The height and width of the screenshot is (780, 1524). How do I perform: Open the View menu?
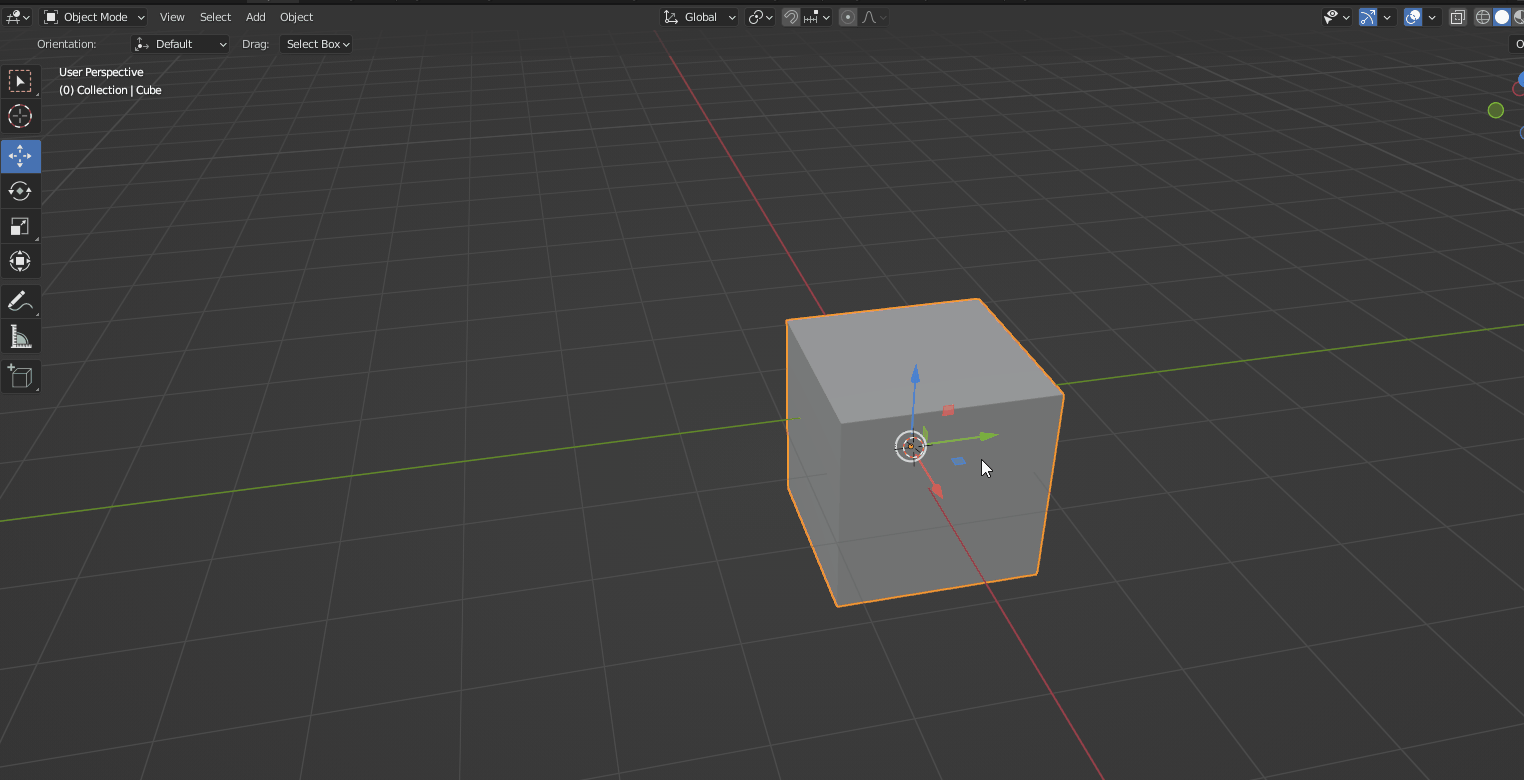[x=172, y=16]
